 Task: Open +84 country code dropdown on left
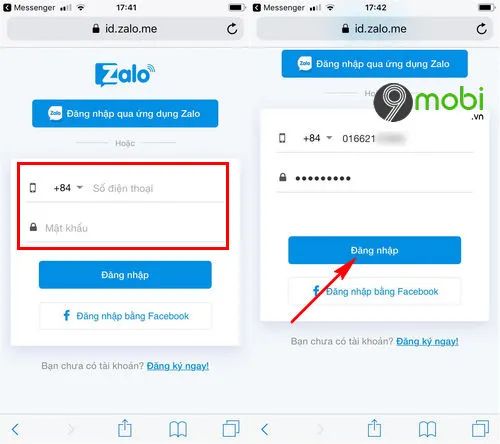(x=68, y=188)
